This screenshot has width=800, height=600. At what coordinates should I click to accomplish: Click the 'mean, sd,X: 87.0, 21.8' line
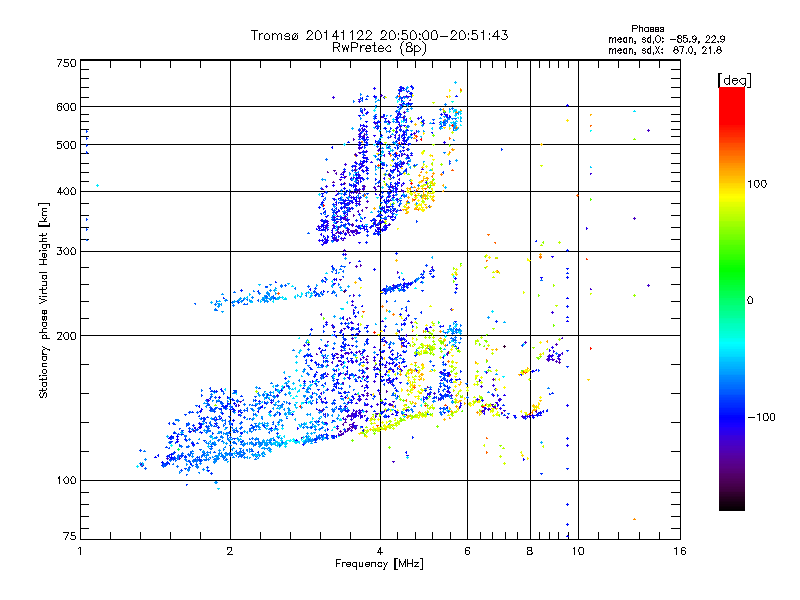665,50
